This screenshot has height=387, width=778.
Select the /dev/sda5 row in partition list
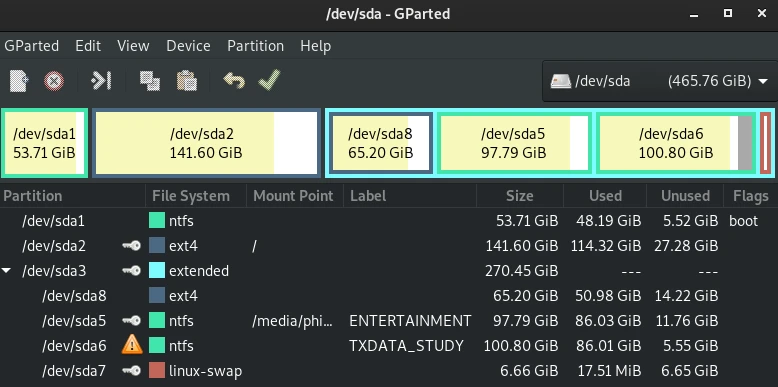tap(389, 321)
